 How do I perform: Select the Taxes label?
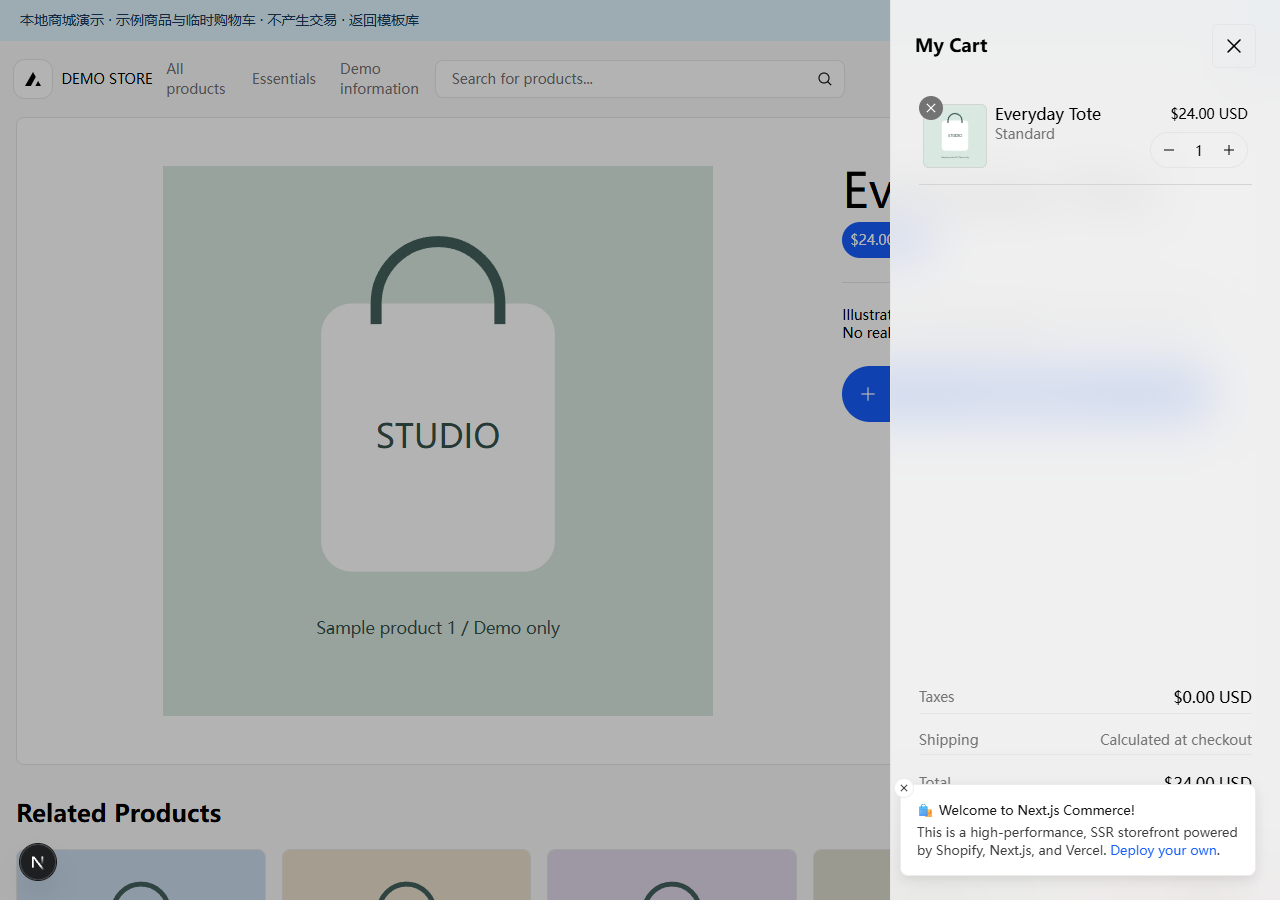coord(937,697)
